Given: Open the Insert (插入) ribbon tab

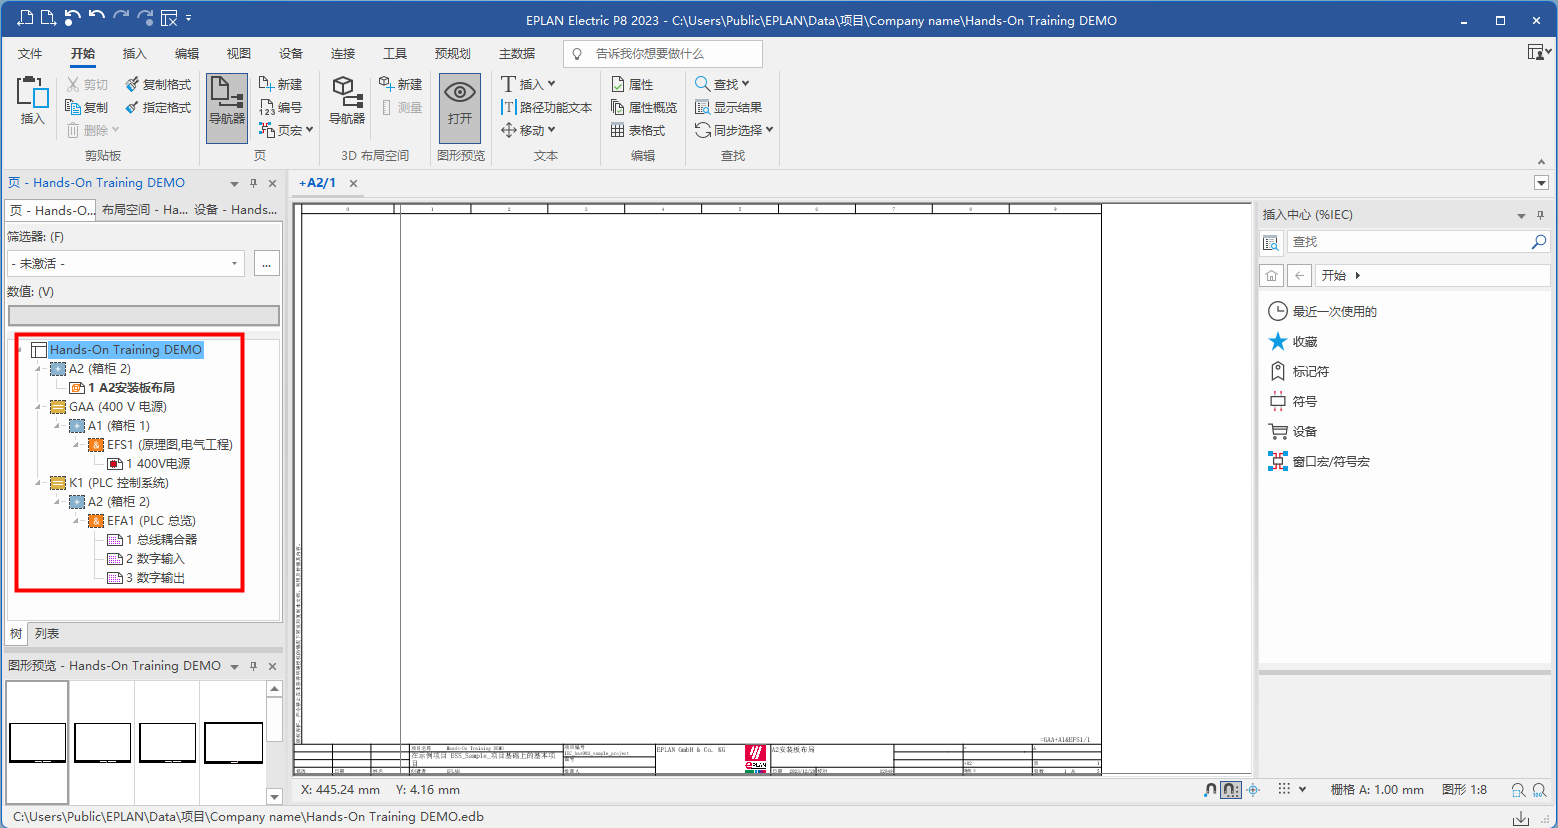Looking at the screenshot, I should tap(134, 53).
